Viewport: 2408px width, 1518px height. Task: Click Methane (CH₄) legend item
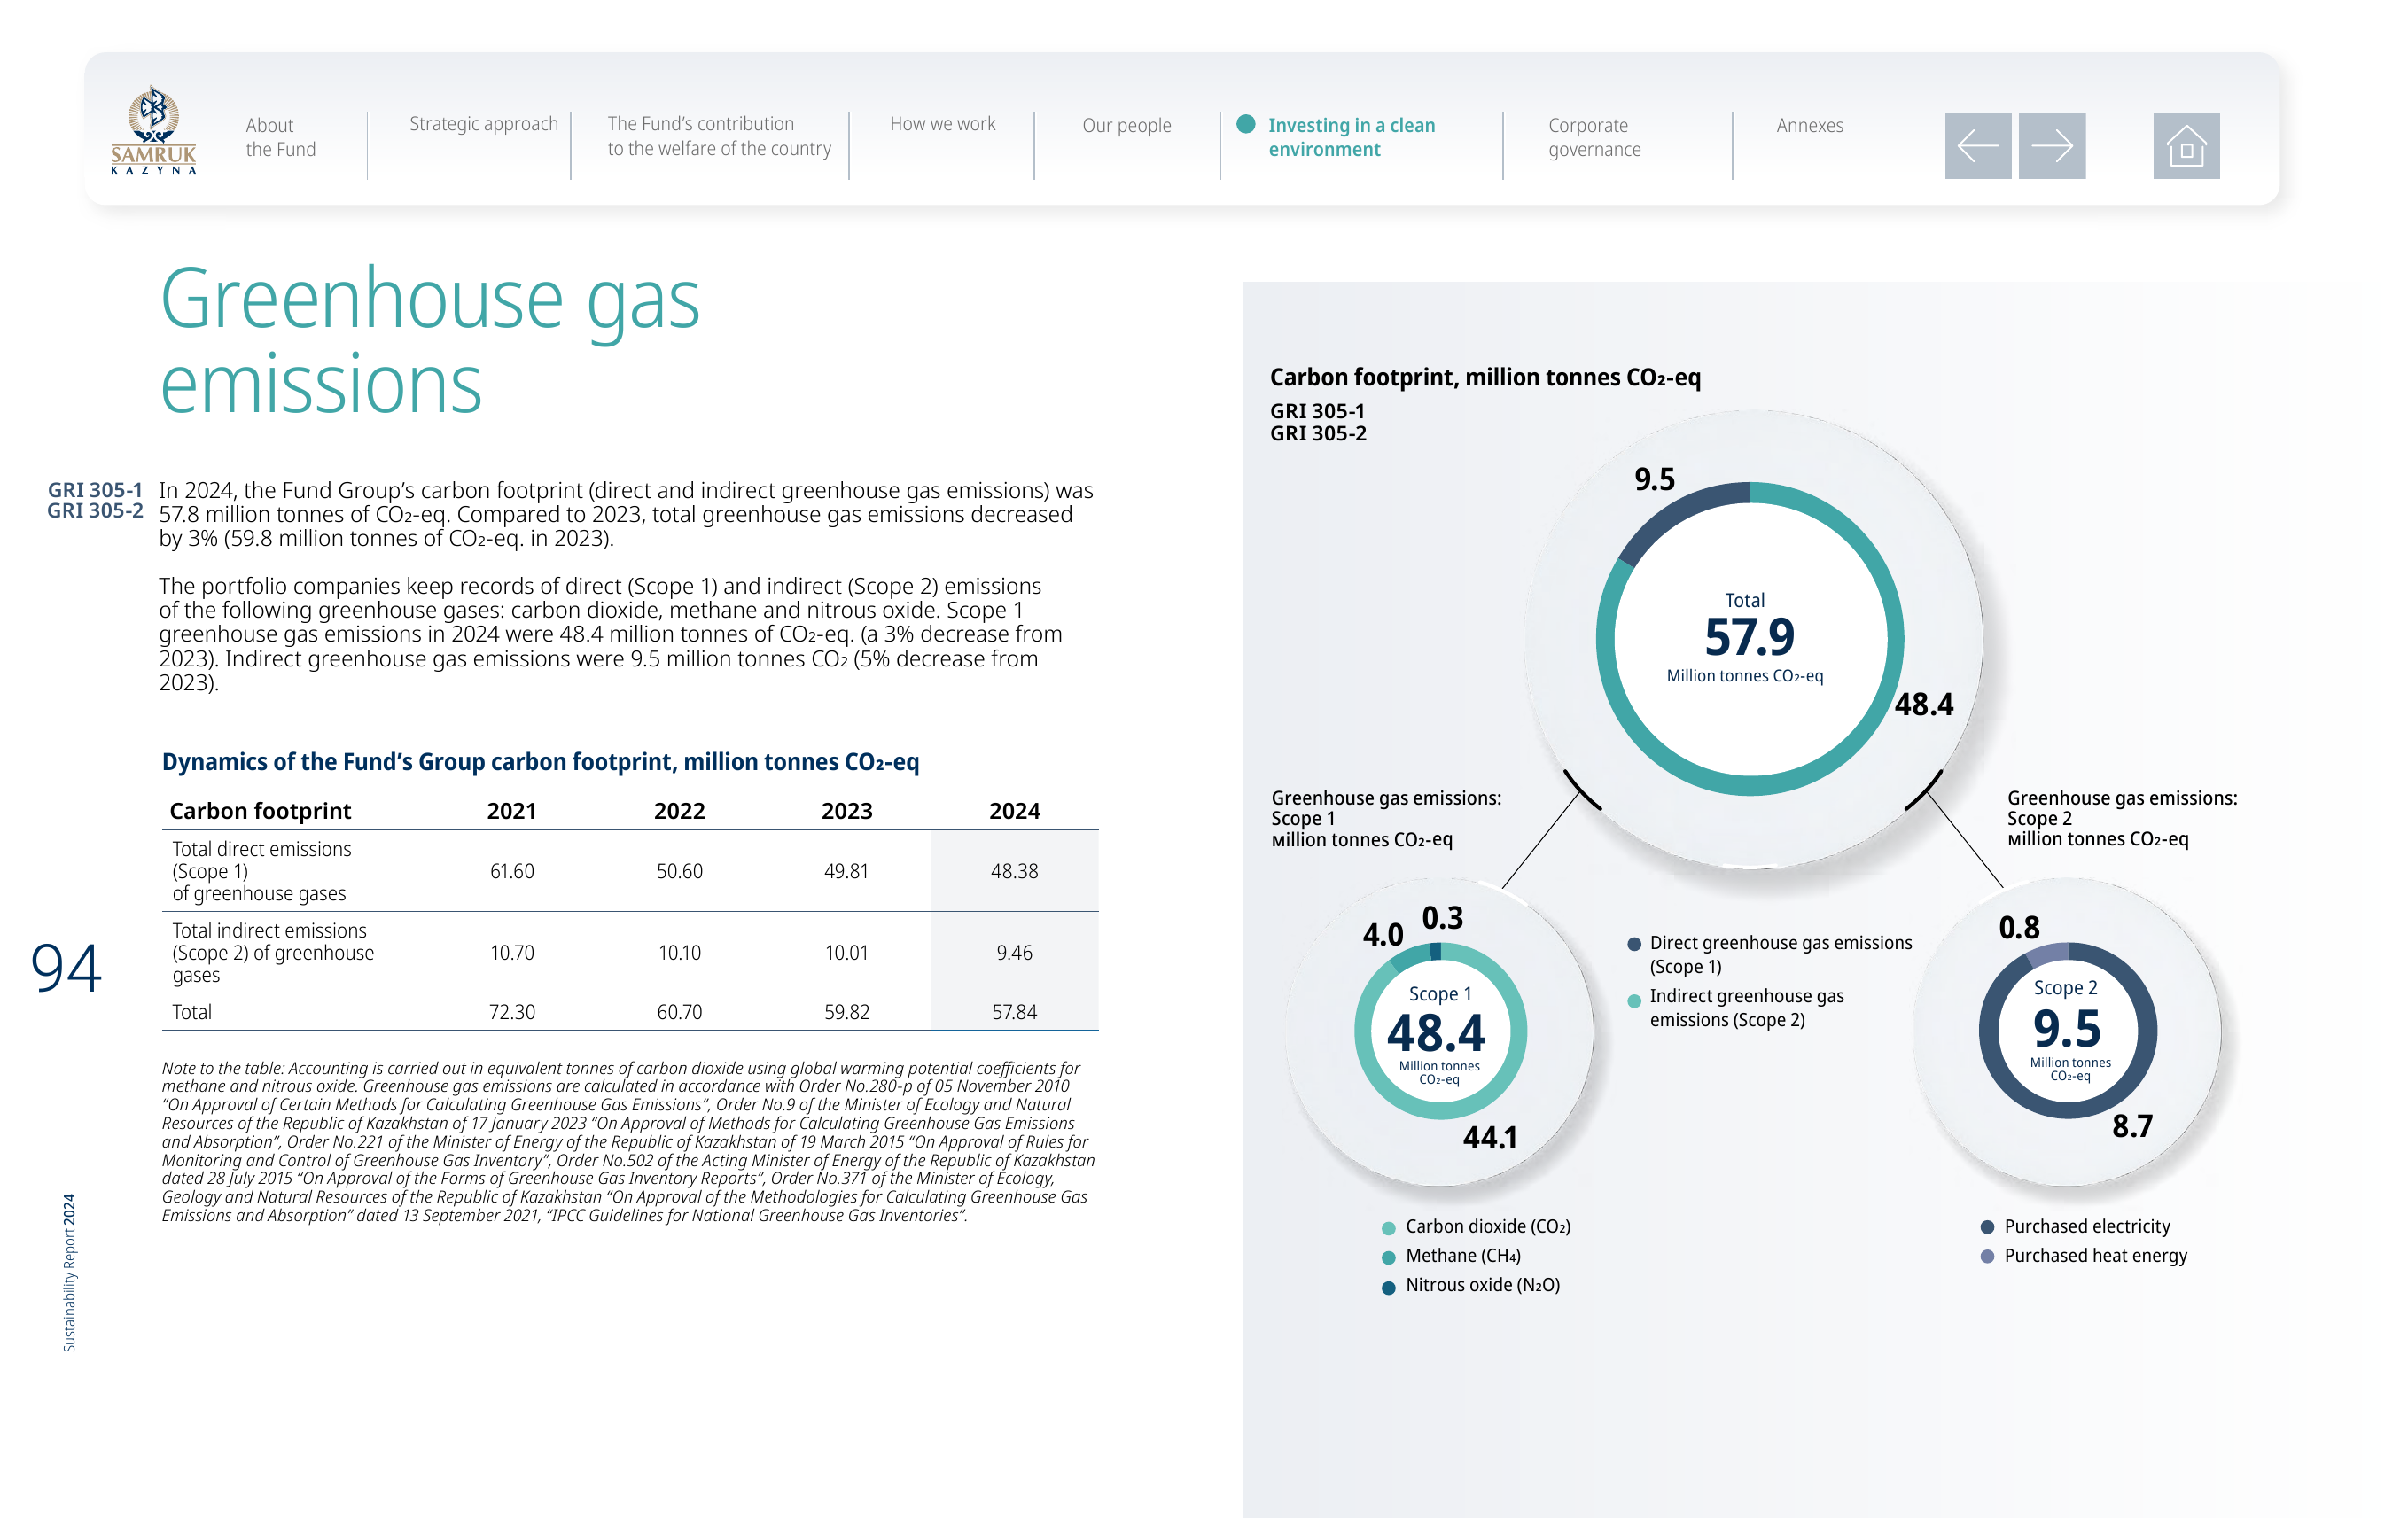(x=1451, y=1256)
